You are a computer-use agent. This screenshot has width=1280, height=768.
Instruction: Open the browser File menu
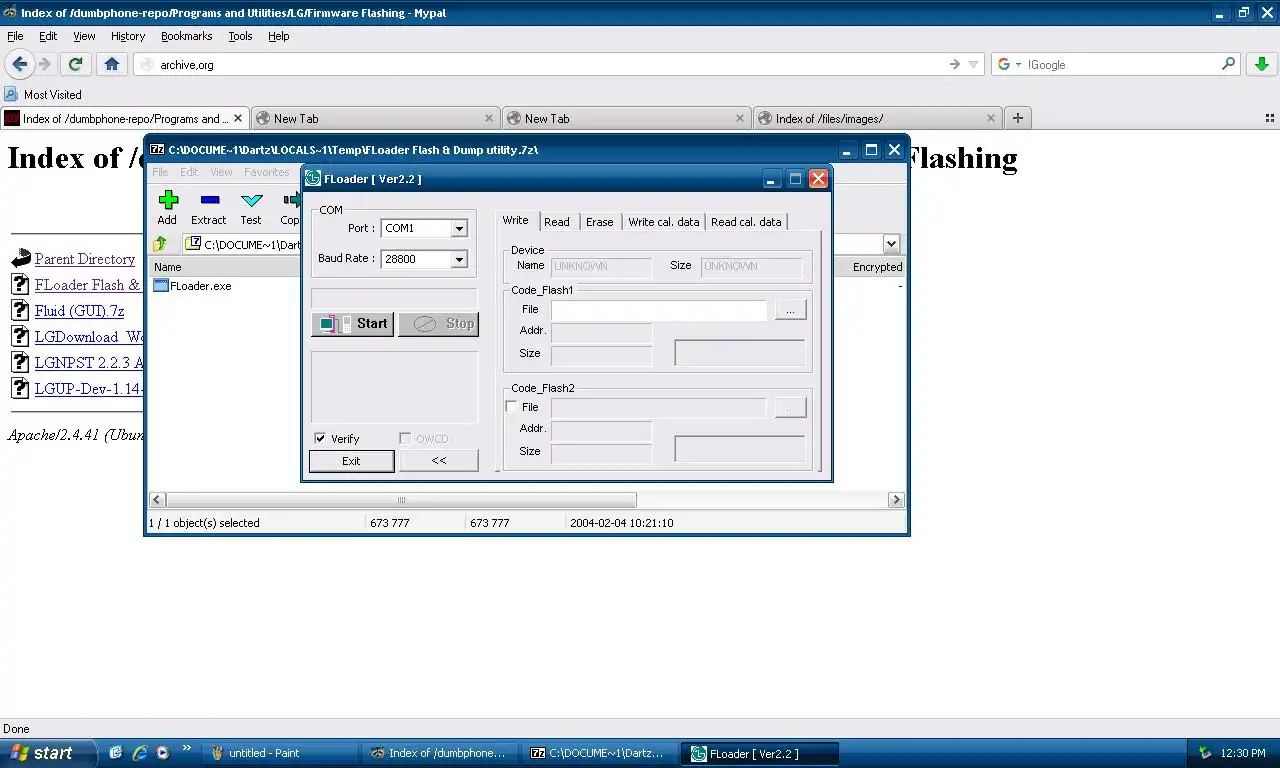pyautogui.click(x=15, y=36)
